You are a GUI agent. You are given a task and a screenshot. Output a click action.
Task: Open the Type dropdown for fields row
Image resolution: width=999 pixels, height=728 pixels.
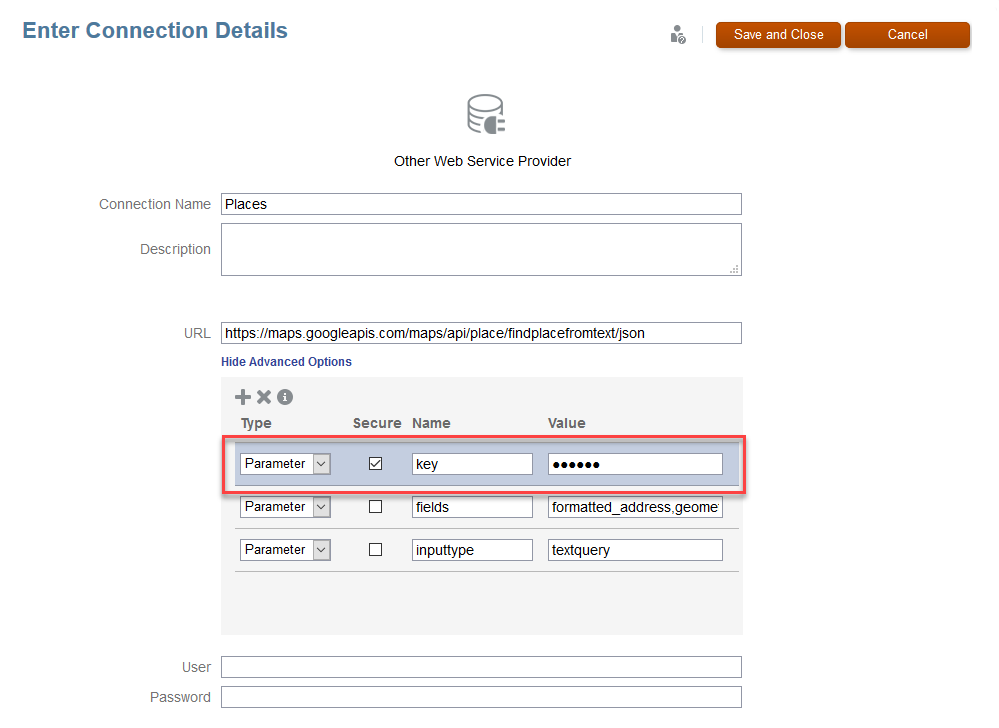pos(321,507)
